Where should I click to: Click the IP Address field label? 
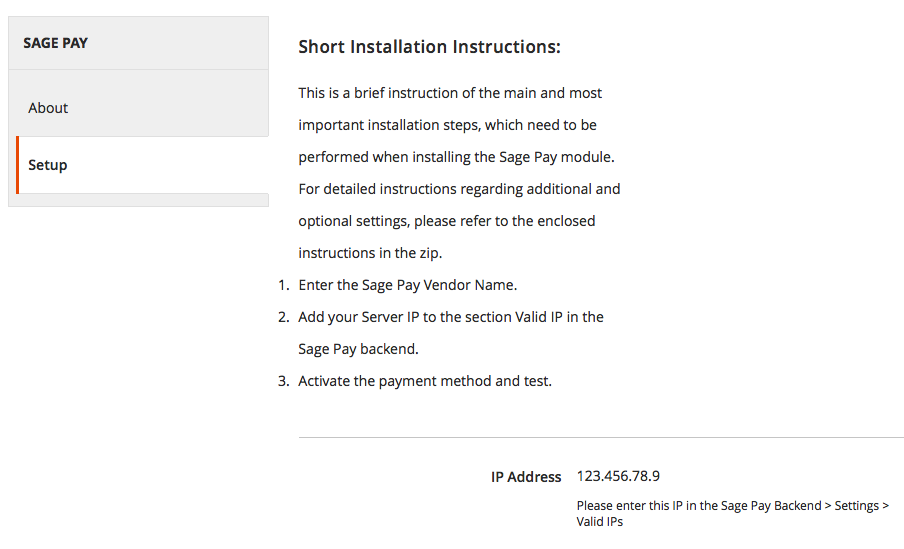(526, 477)
